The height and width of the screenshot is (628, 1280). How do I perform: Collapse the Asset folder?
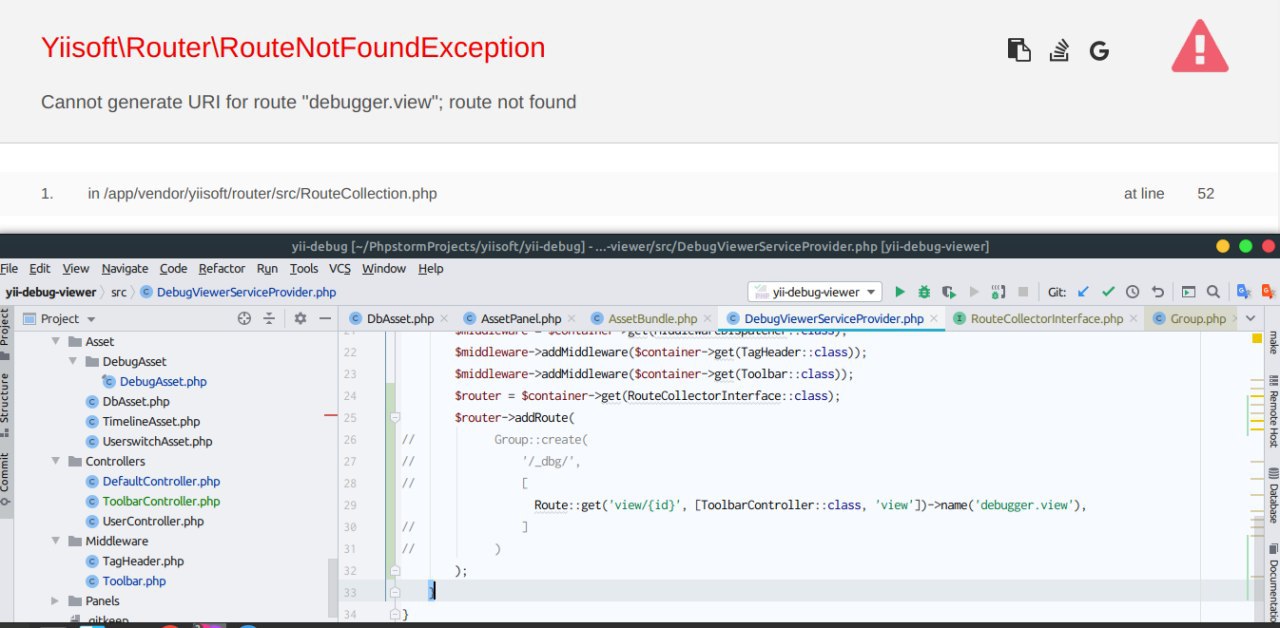(x=56, y=341)
